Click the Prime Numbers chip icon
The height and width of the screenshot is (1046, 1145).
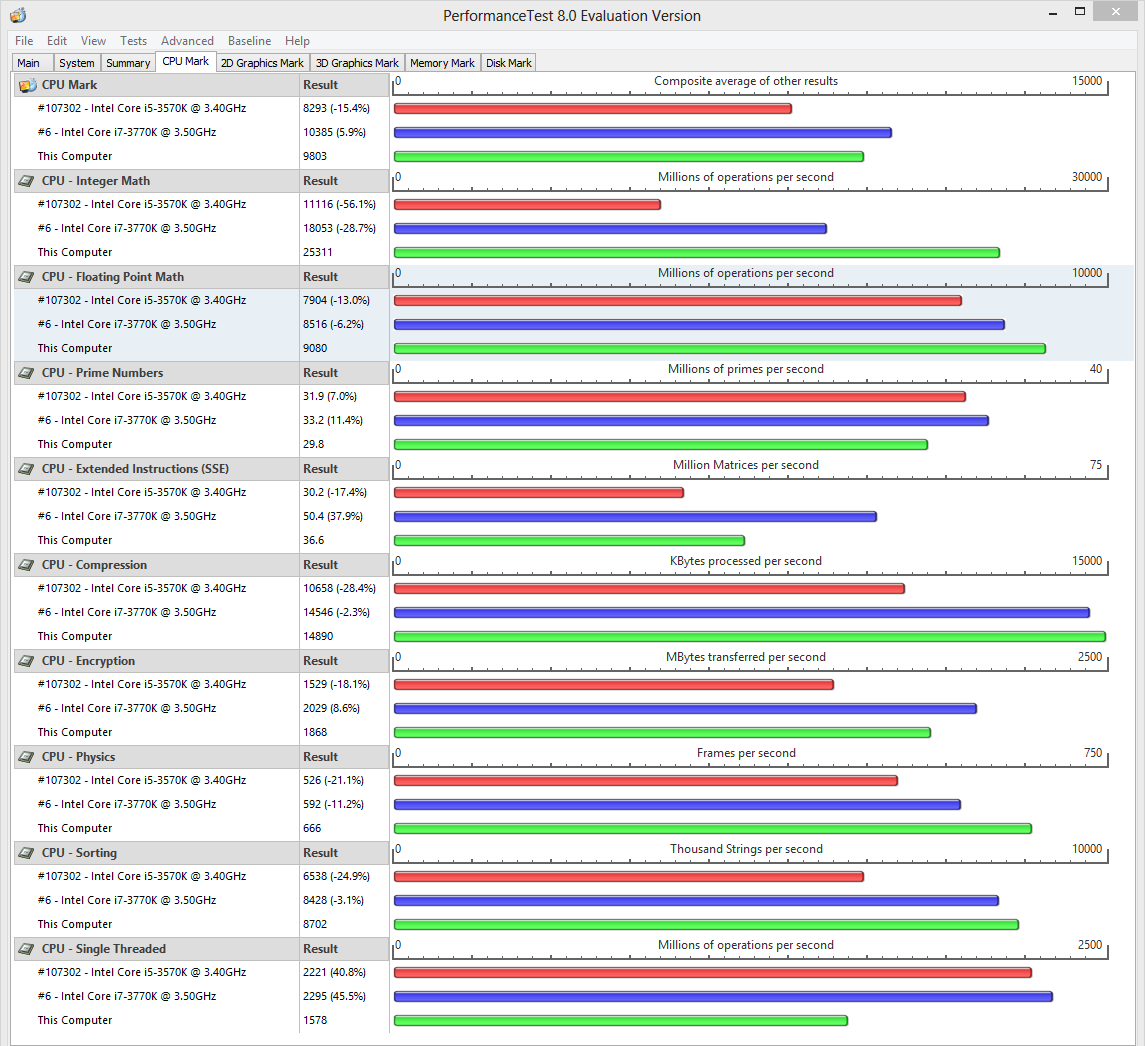26,373
